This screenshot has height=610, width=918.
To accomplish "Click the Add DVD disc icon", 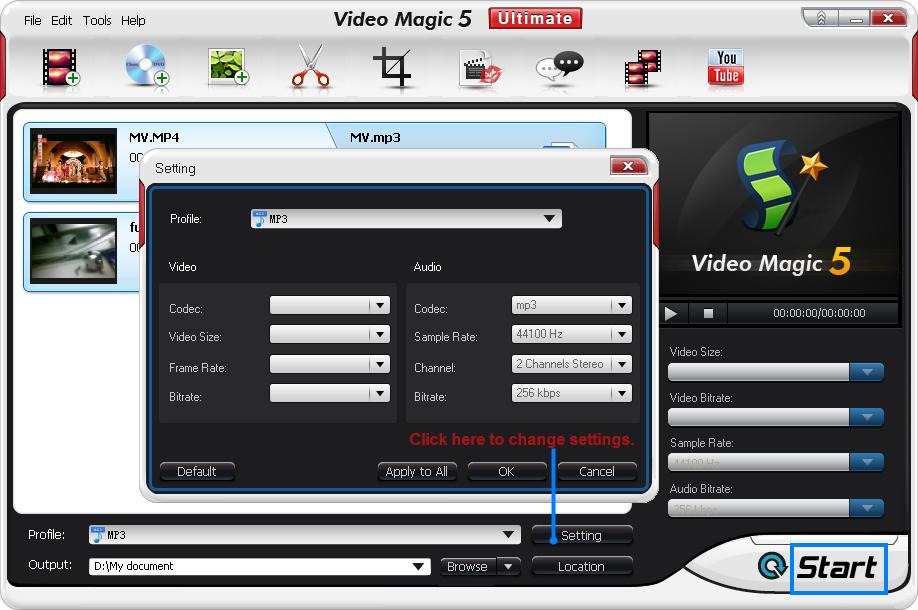I will (146, 66).
